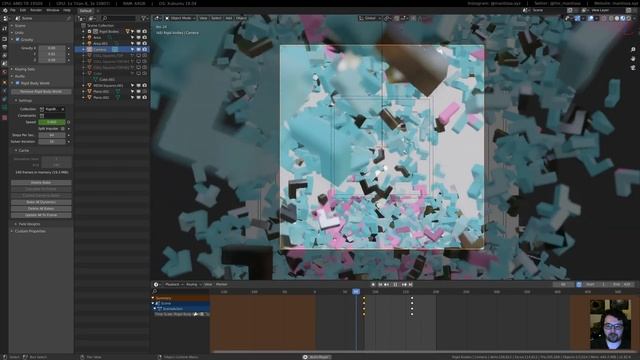
Task: Click the green Speed value slider
Action: pos(52,122)
